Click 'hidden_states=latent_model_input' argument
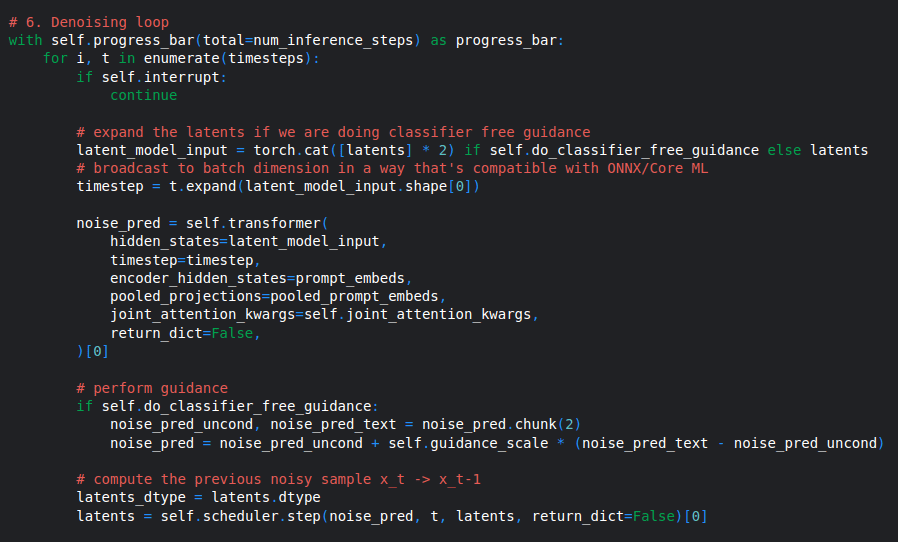This screenshot has height=542, width=898. [x=245, y=242]
